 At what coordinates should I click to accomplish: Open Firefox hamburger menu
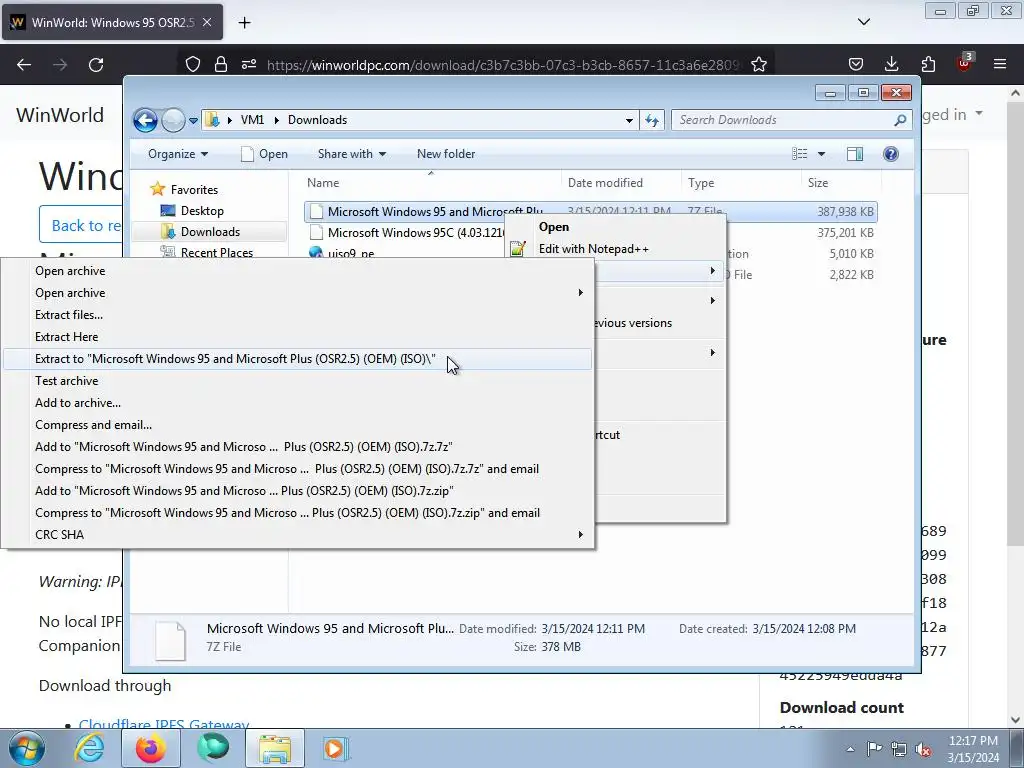coord(1000,64)
